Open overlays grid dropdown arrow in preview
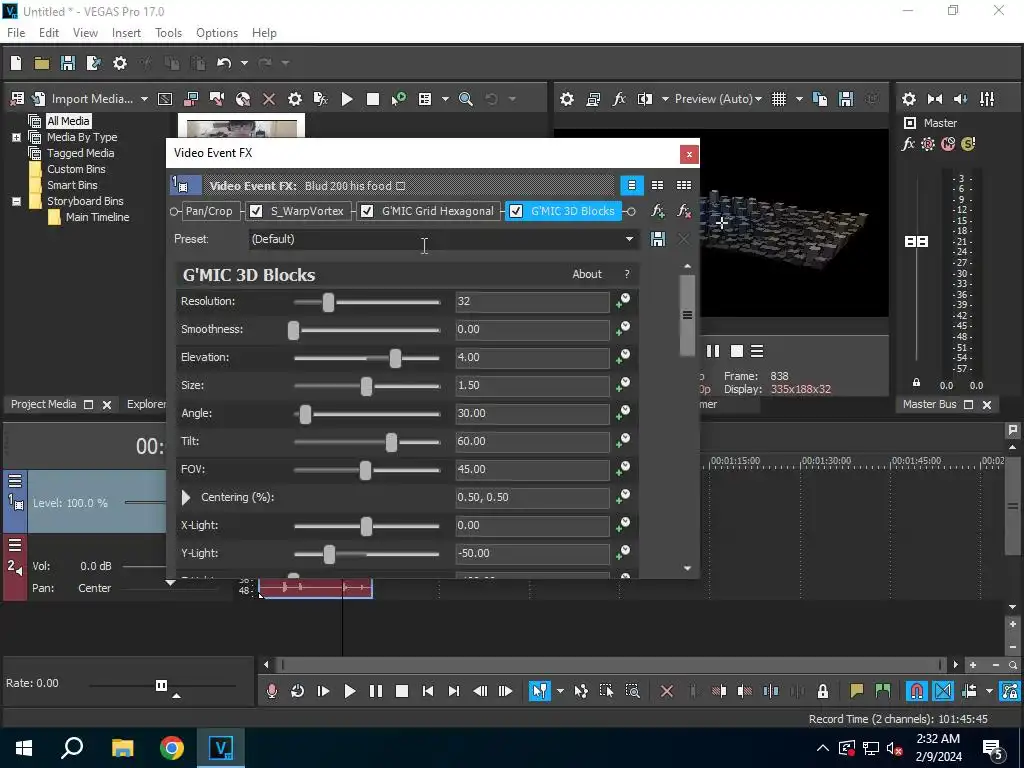The height and width of the screenshot is (768, 1024). (799, 99)
